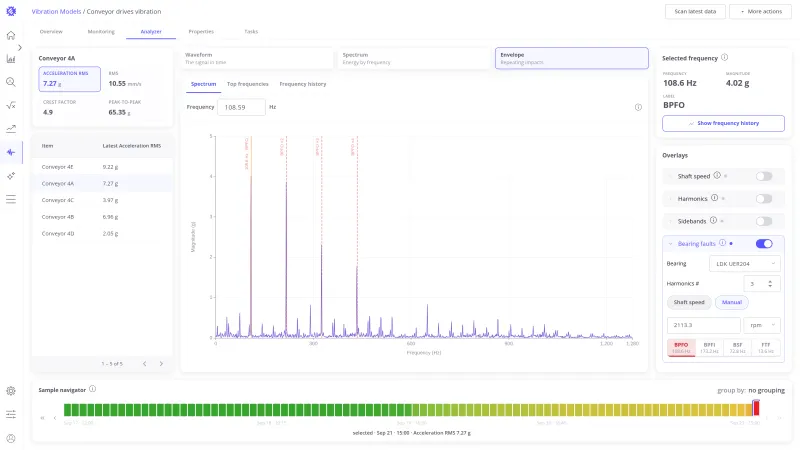Click chart info icon near Frequency field
Screen dimensions: 800x450
point(638,107)
